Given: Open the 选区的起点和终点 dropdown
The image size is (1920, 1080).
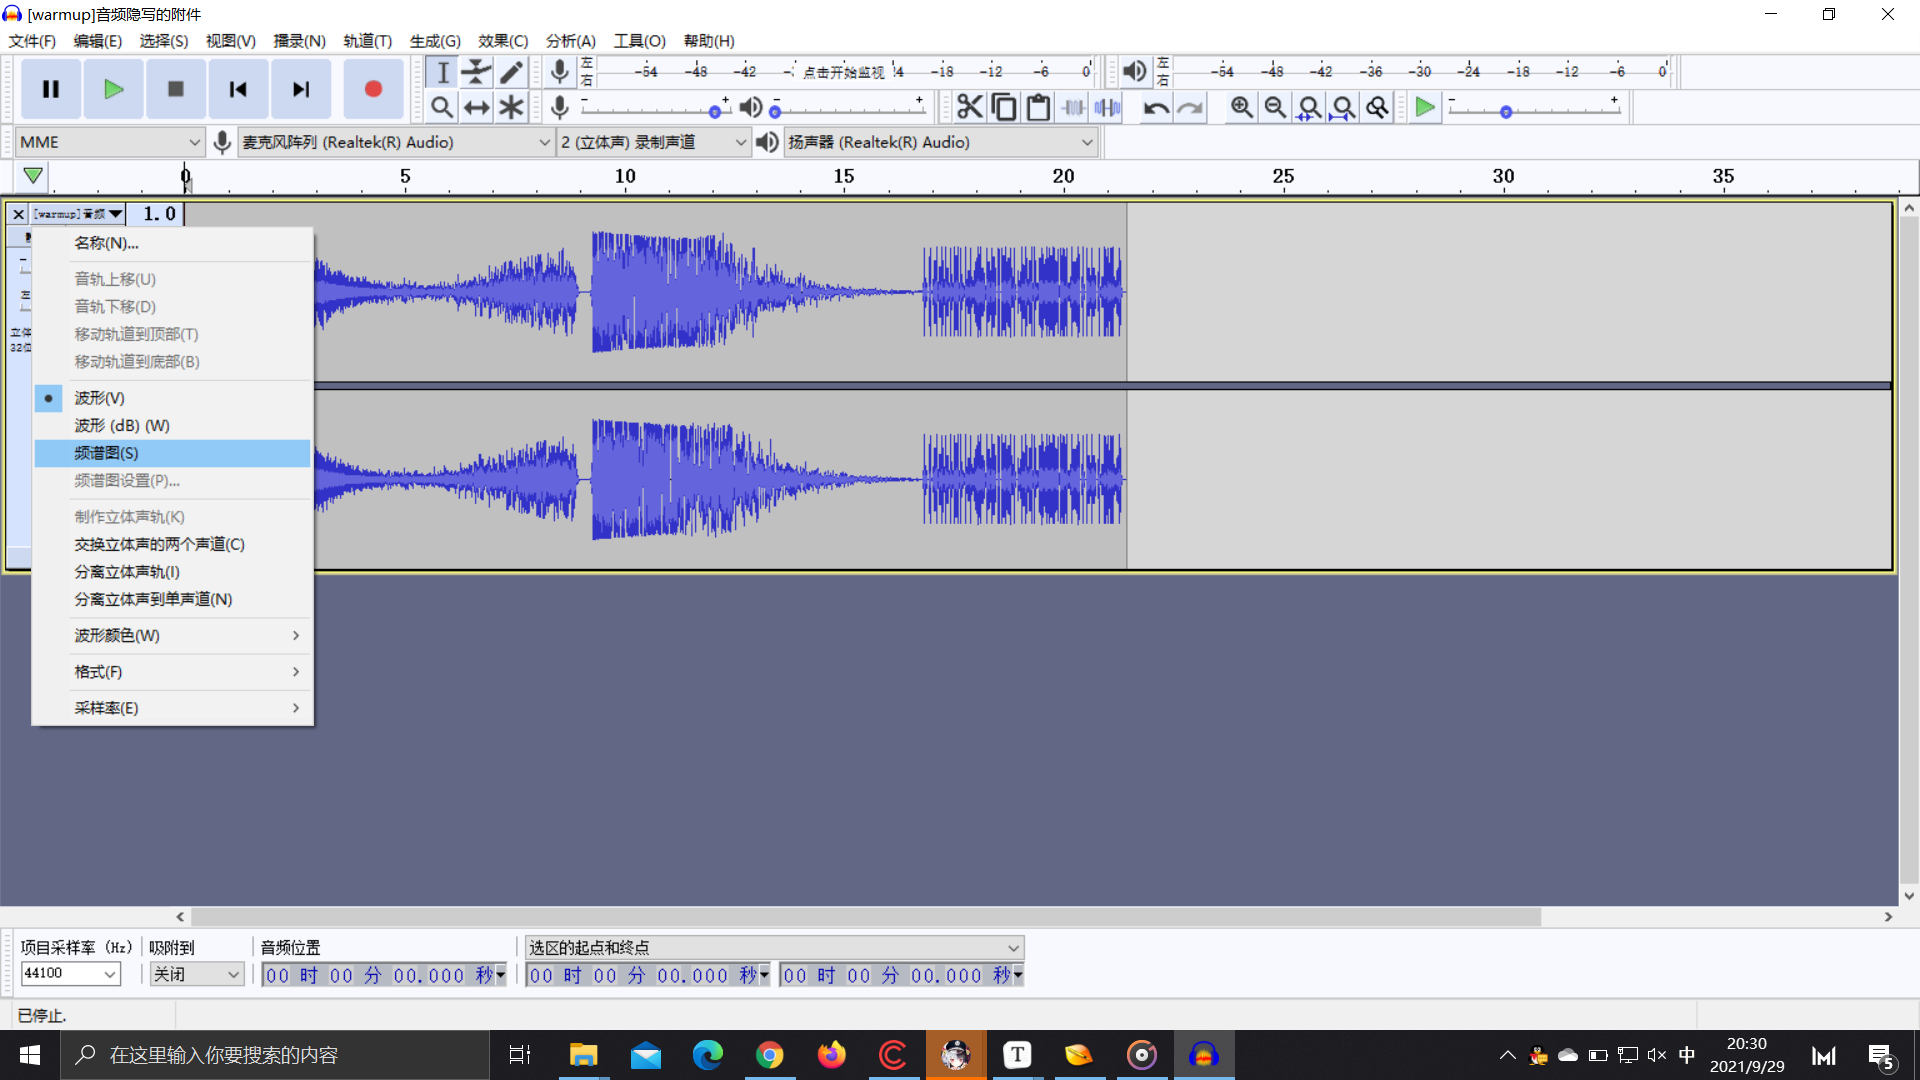Looking at the screenshot, I should 775,947.
